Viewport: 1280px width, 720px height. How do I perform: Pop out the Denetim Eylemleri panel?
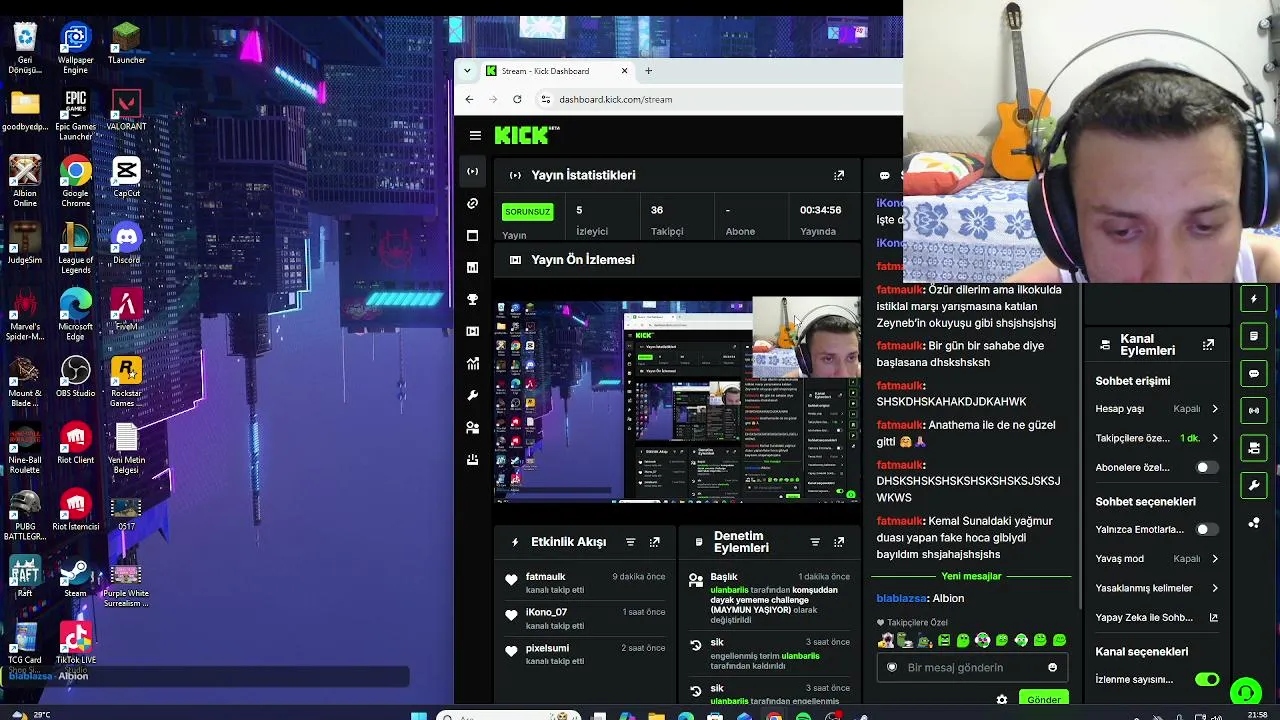pos(839,542)
